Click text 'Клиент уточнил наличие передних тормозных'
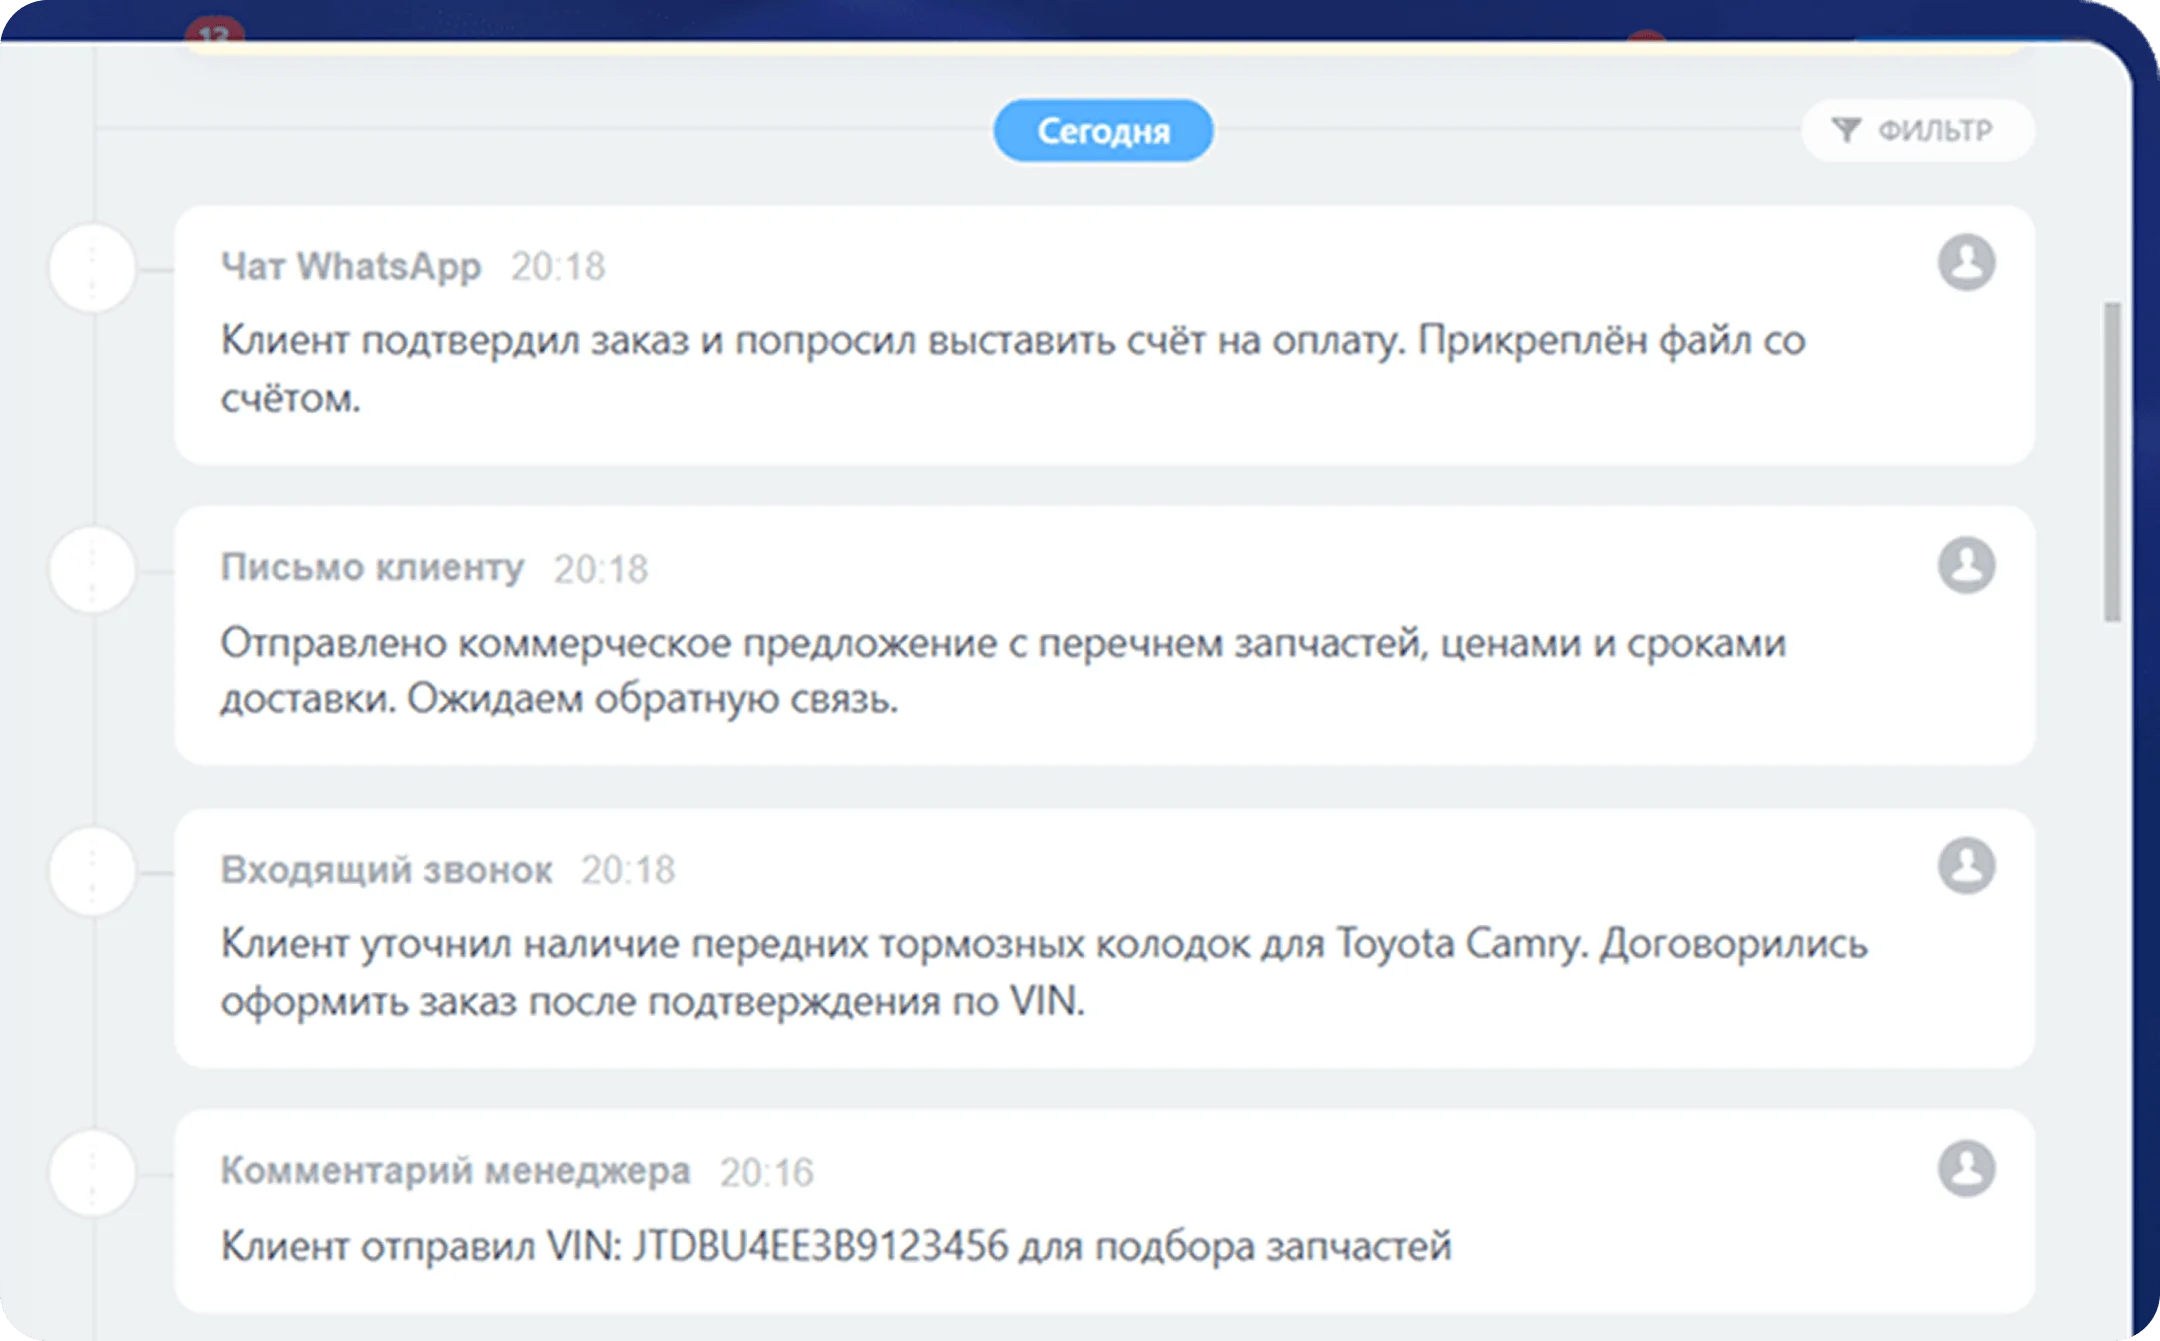 pos(652,944)
